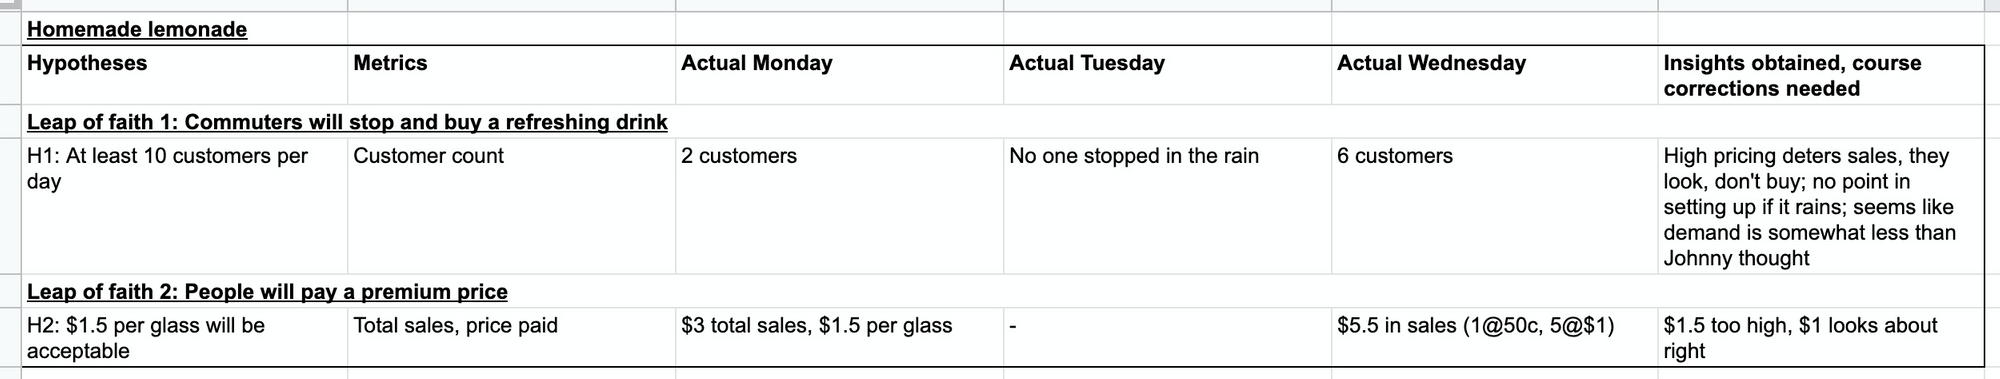The height and width of the screenshot is (379, 2000).
Task: Select the High pricing deters sales cell
Action: pos(1820,206)
